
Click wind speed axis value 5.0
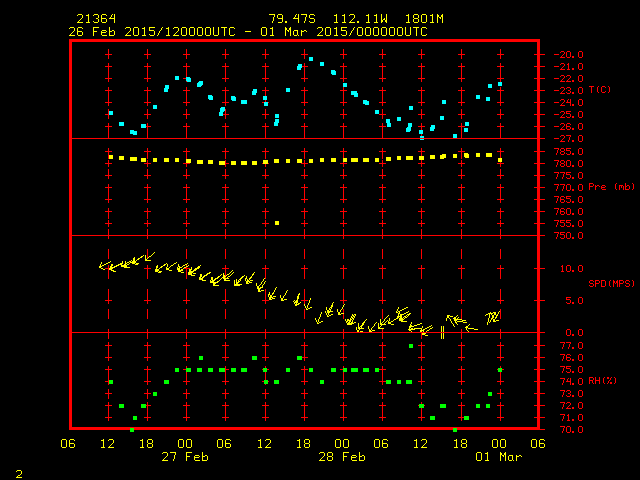click(574, 301)
